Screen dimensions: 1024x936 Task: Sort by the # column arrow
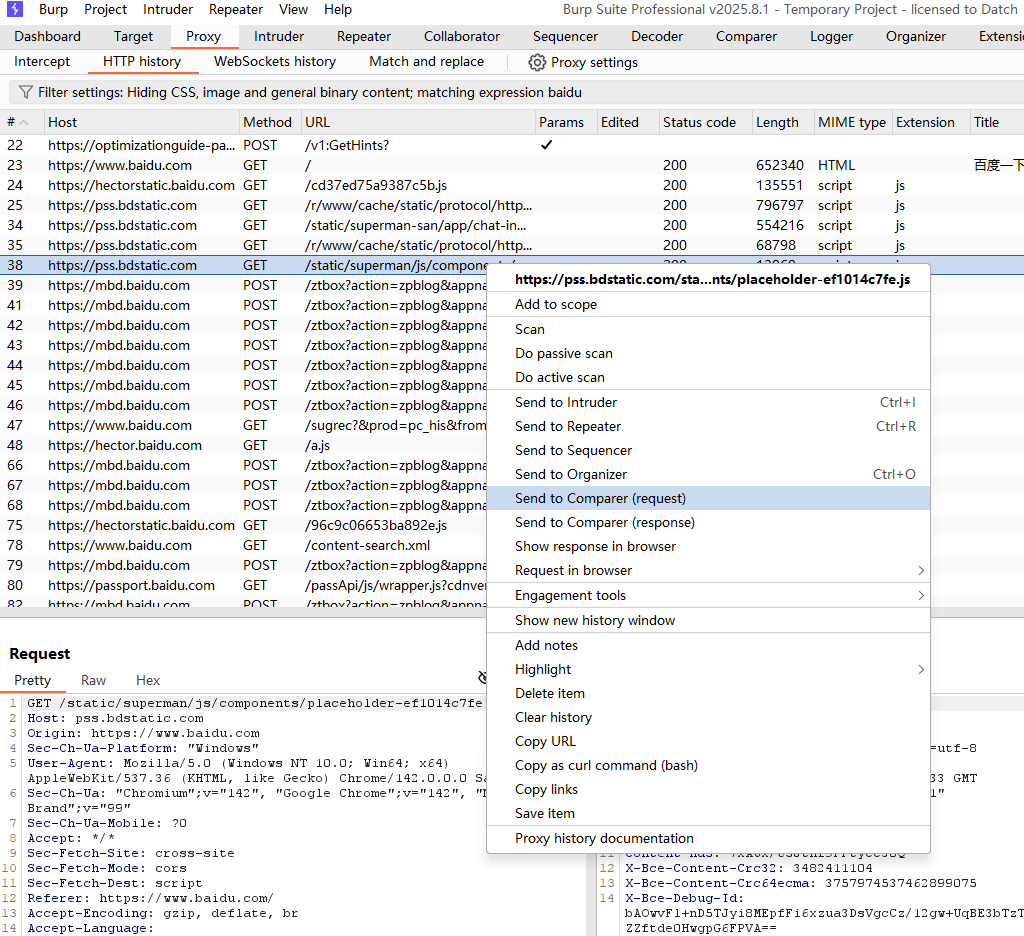pyautogui.click(x=24, y=123)
